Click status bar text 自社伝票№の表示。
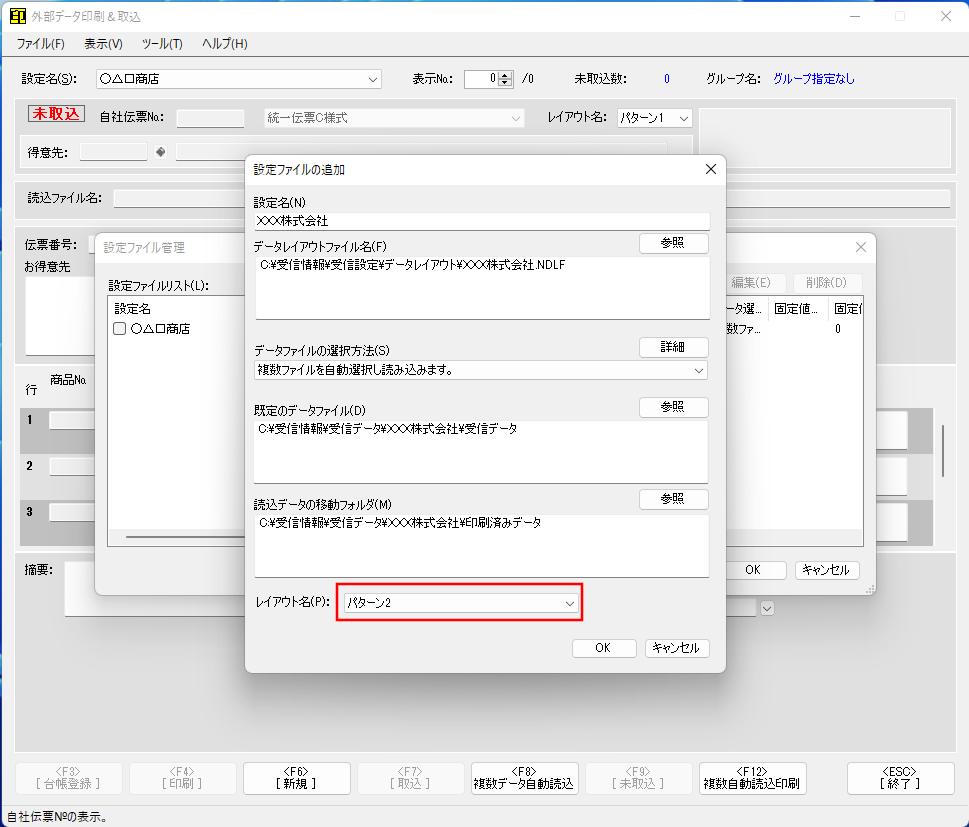Viewport: 969px width, 827px height. coord(56,816)
